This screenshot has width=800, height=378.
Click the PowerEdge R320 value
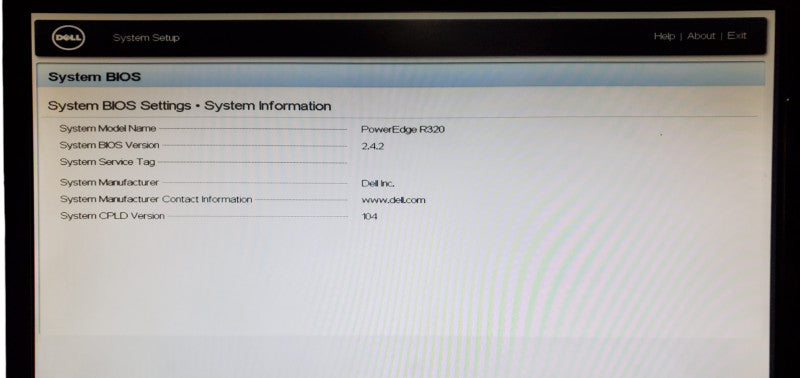403,130
